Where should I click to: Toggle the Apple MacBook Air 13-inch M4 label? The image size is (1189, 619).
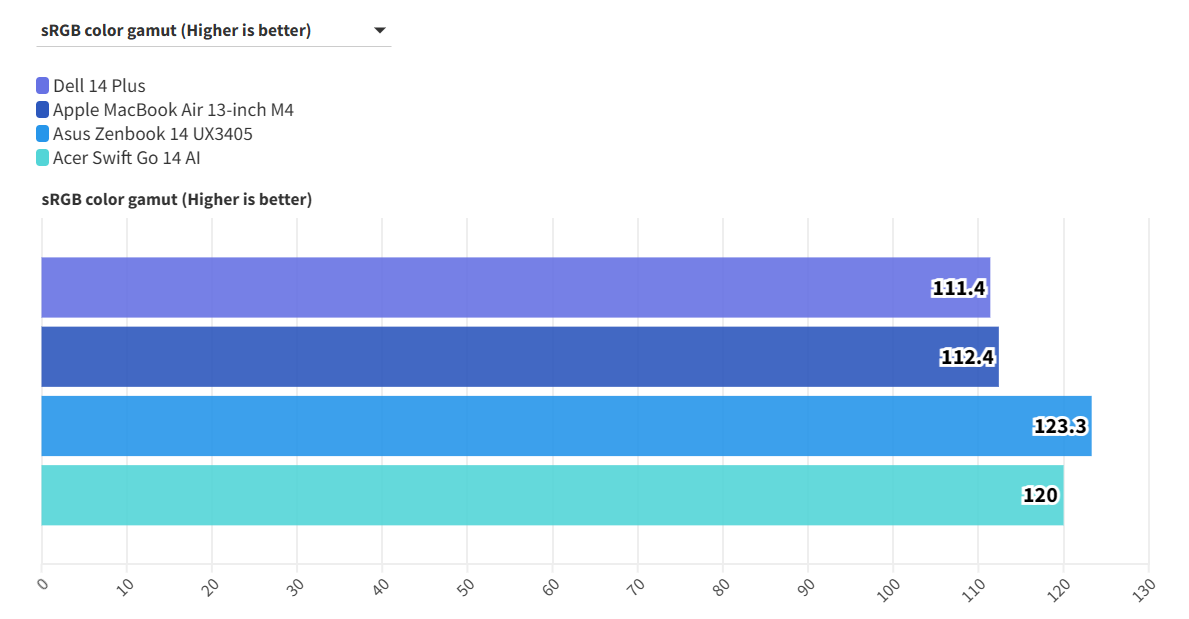click(173, 110)
